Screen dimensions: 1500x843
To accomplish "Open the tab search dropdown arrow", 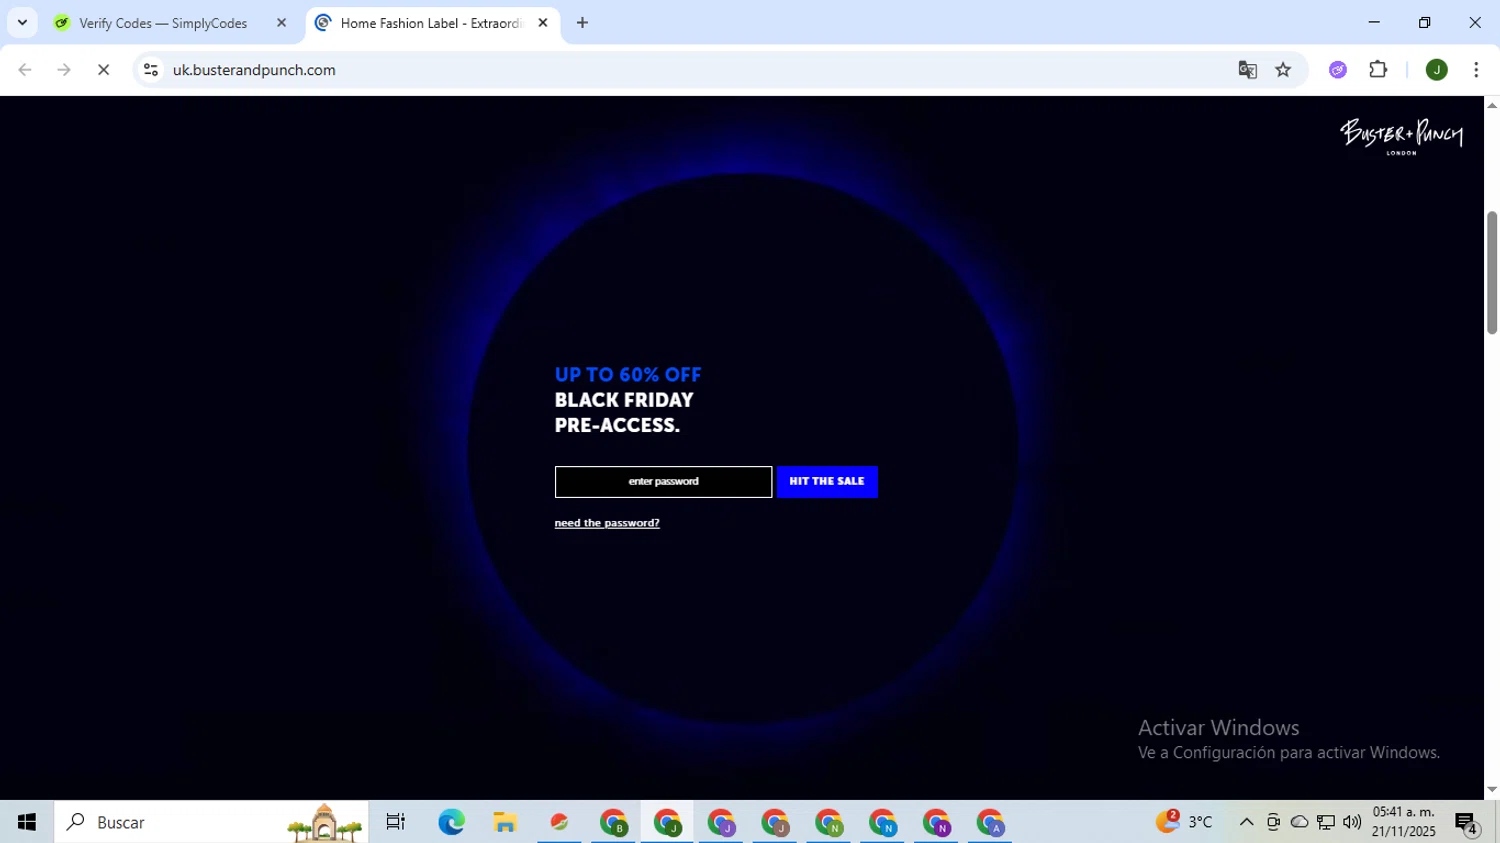I will tap(22, 22).
